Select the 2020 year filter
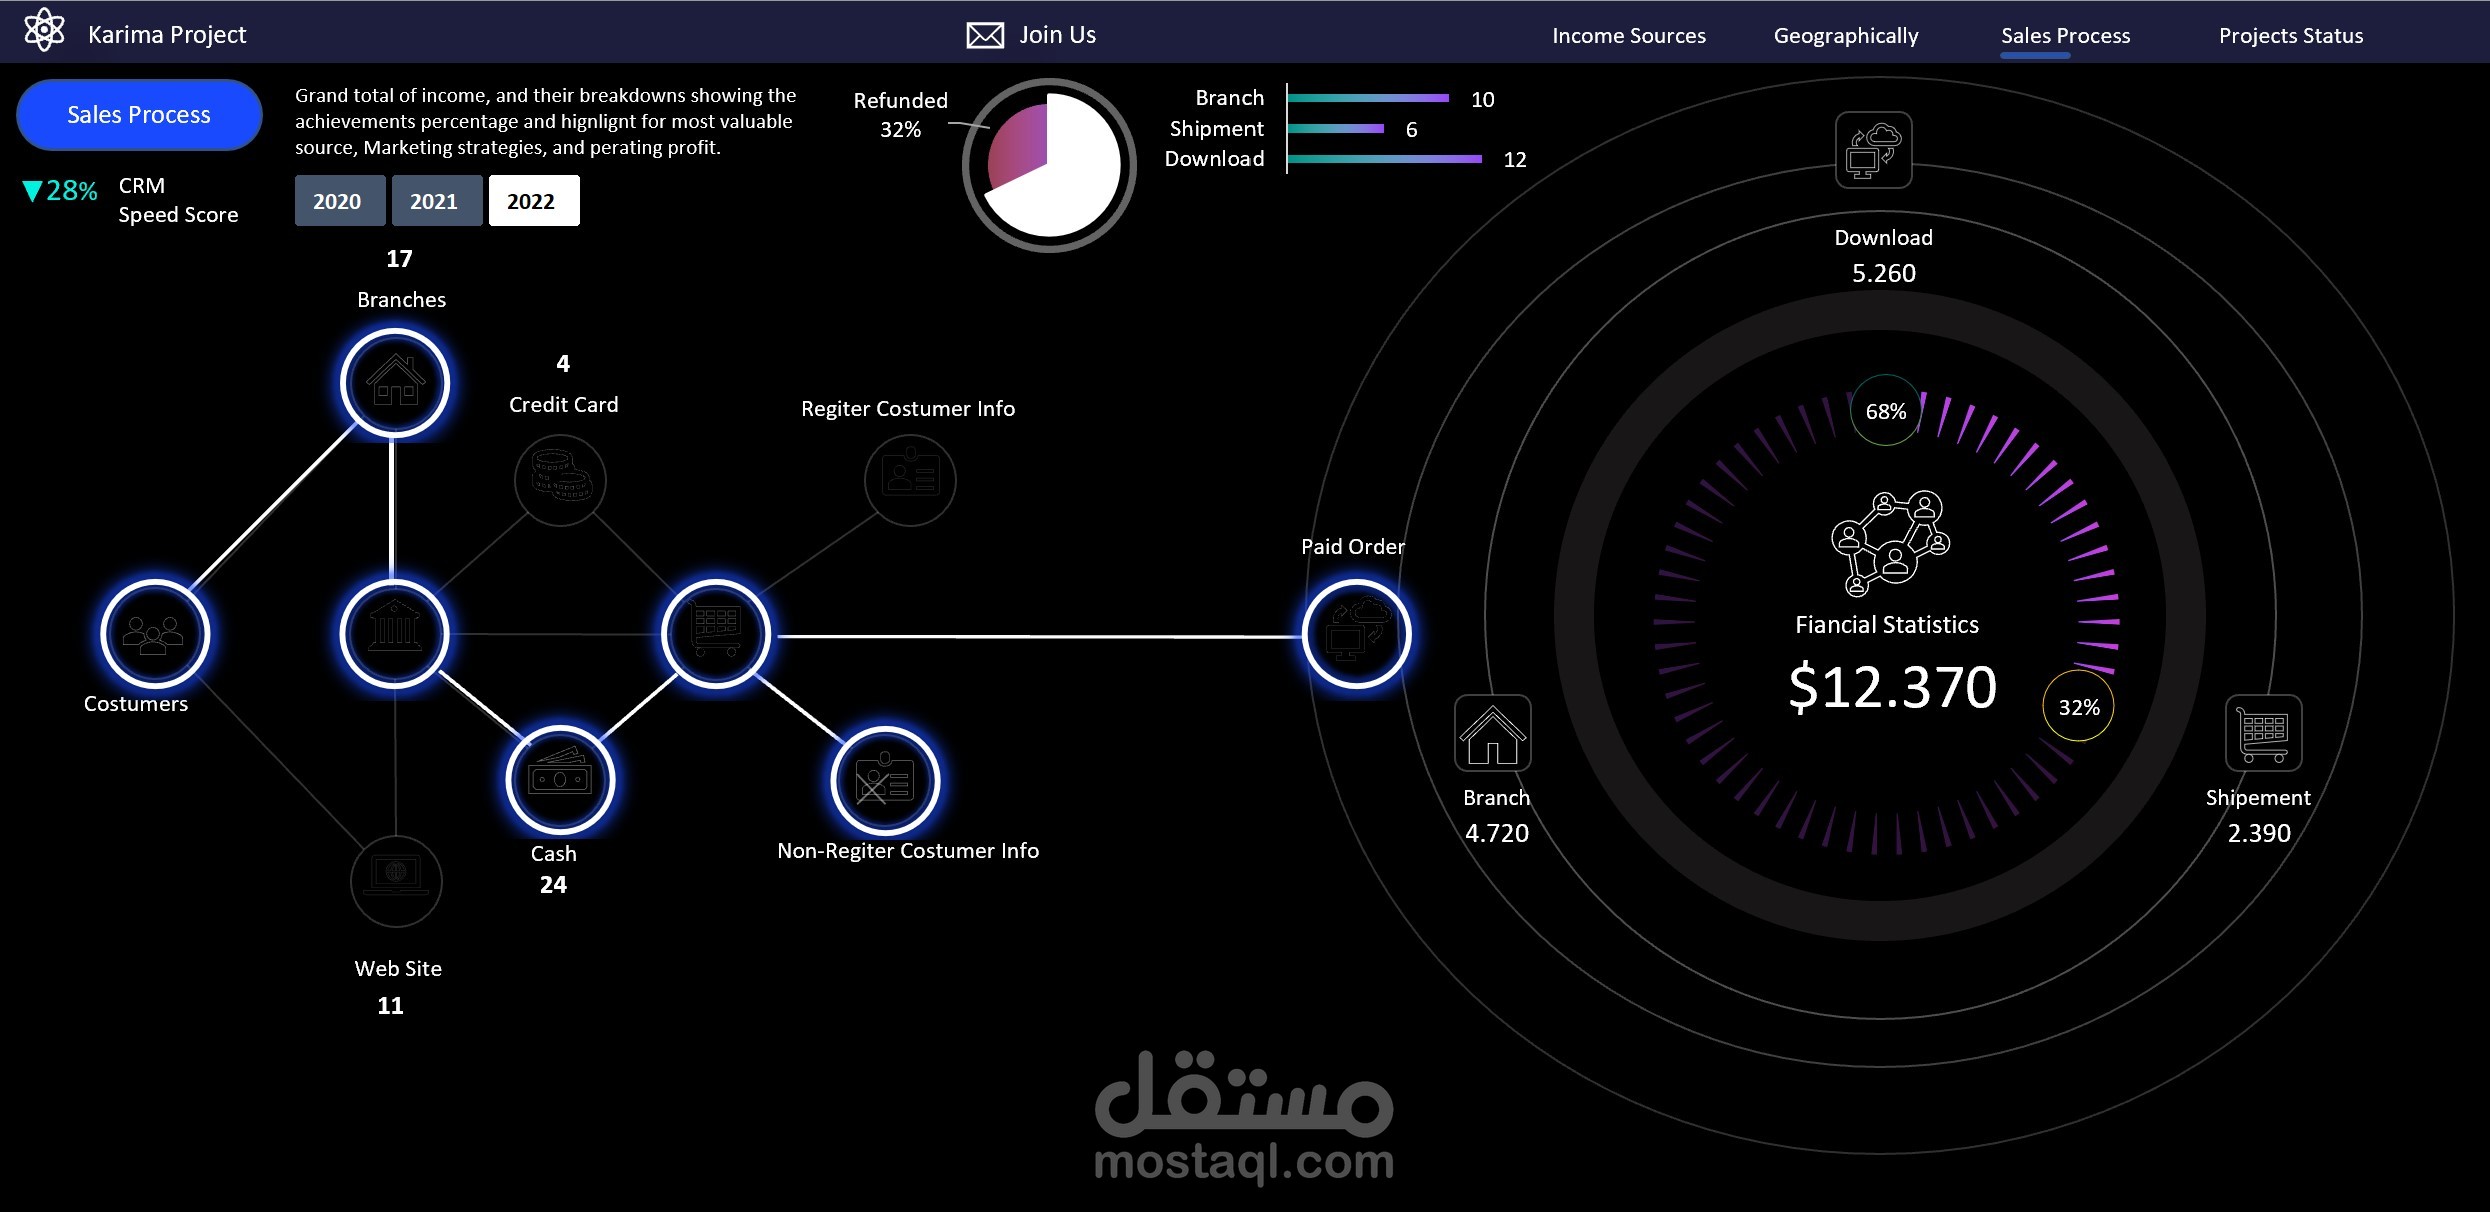The height and width of the screenshot is (1212, 2490). [338, 201]
